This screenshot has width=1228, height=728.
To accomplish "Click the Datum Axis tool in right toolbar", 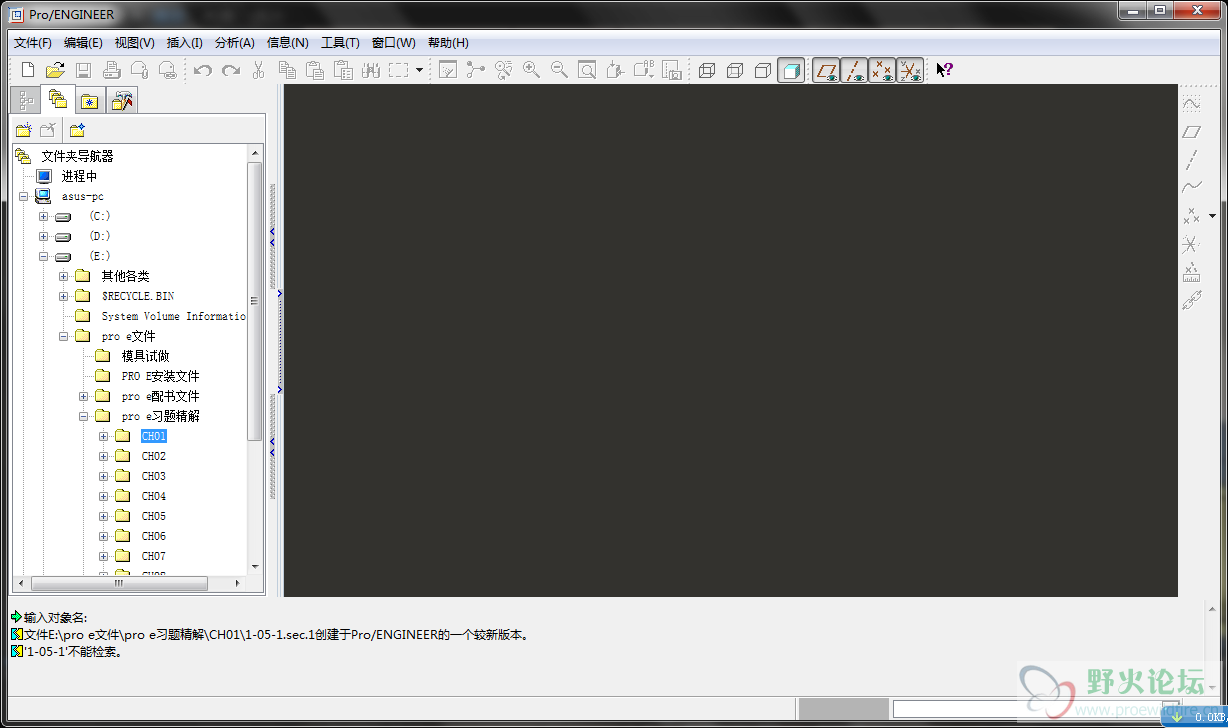I will (1191, 159).
